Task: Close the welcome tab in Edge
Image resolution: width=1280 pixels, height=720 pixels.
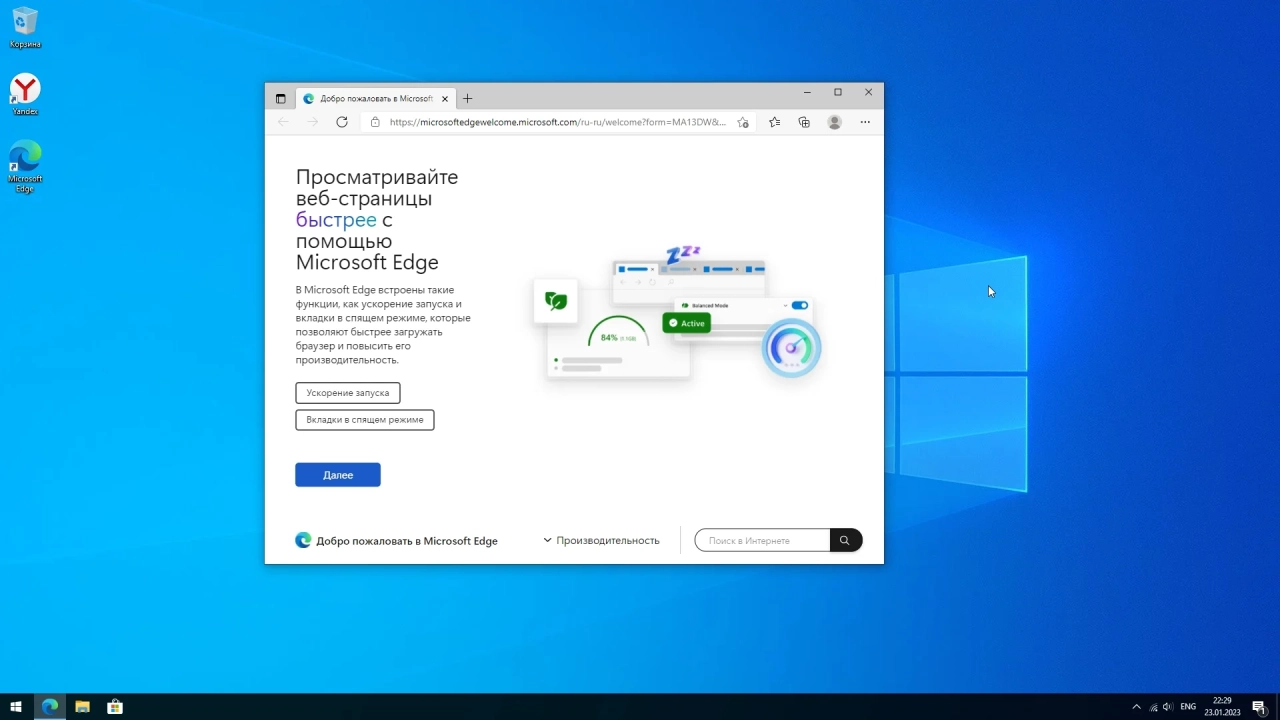Action: pyautogui.click(x=445, y=99)
